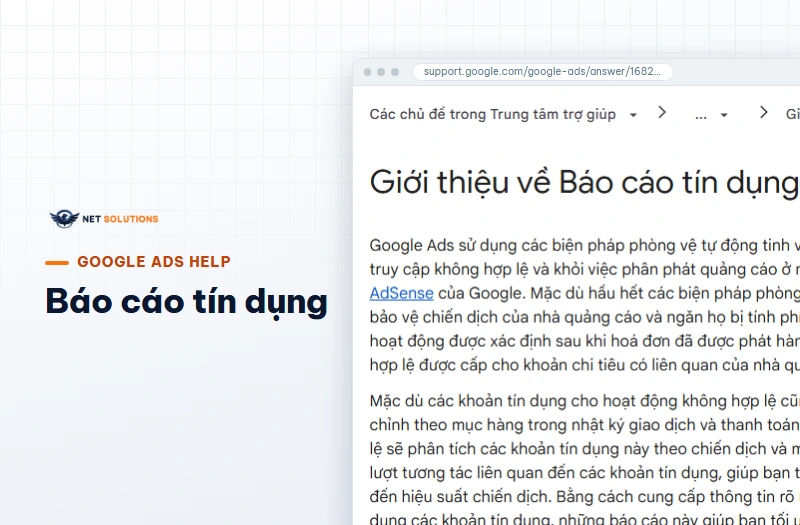The width and height of the screenshot is (800, 525).
Task: Click the second breadcrumb chevron arrow
Action: pos(763,112)
